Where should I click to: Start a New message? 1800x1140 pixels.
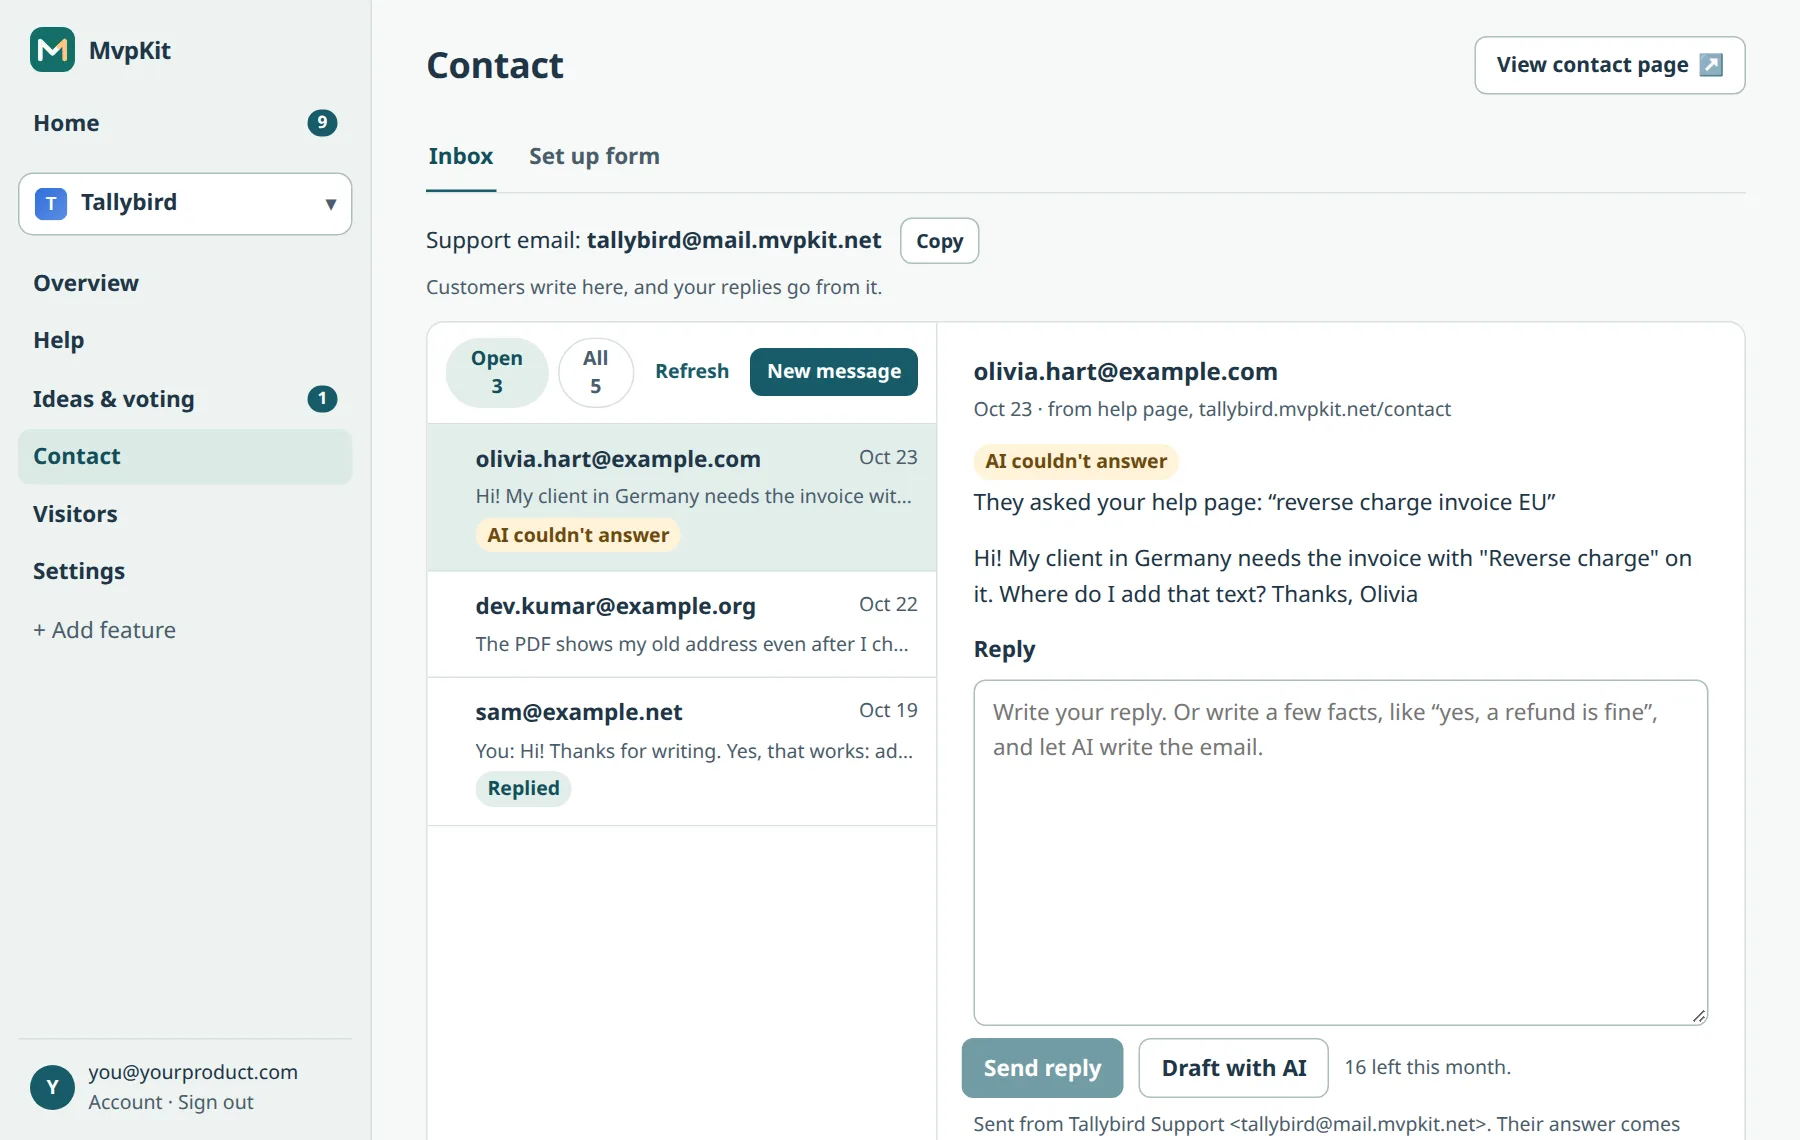[x=834, y=372]
